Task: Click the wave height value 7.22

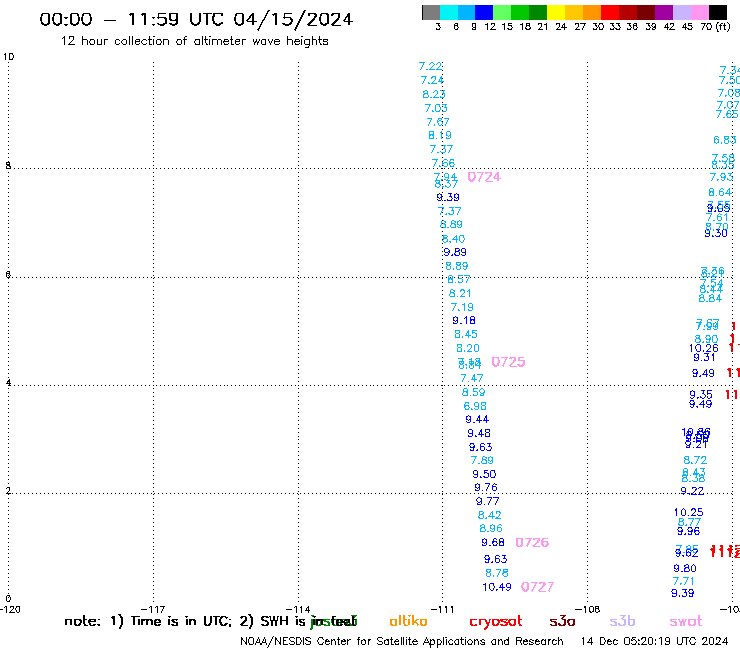Action: point(430,67)
